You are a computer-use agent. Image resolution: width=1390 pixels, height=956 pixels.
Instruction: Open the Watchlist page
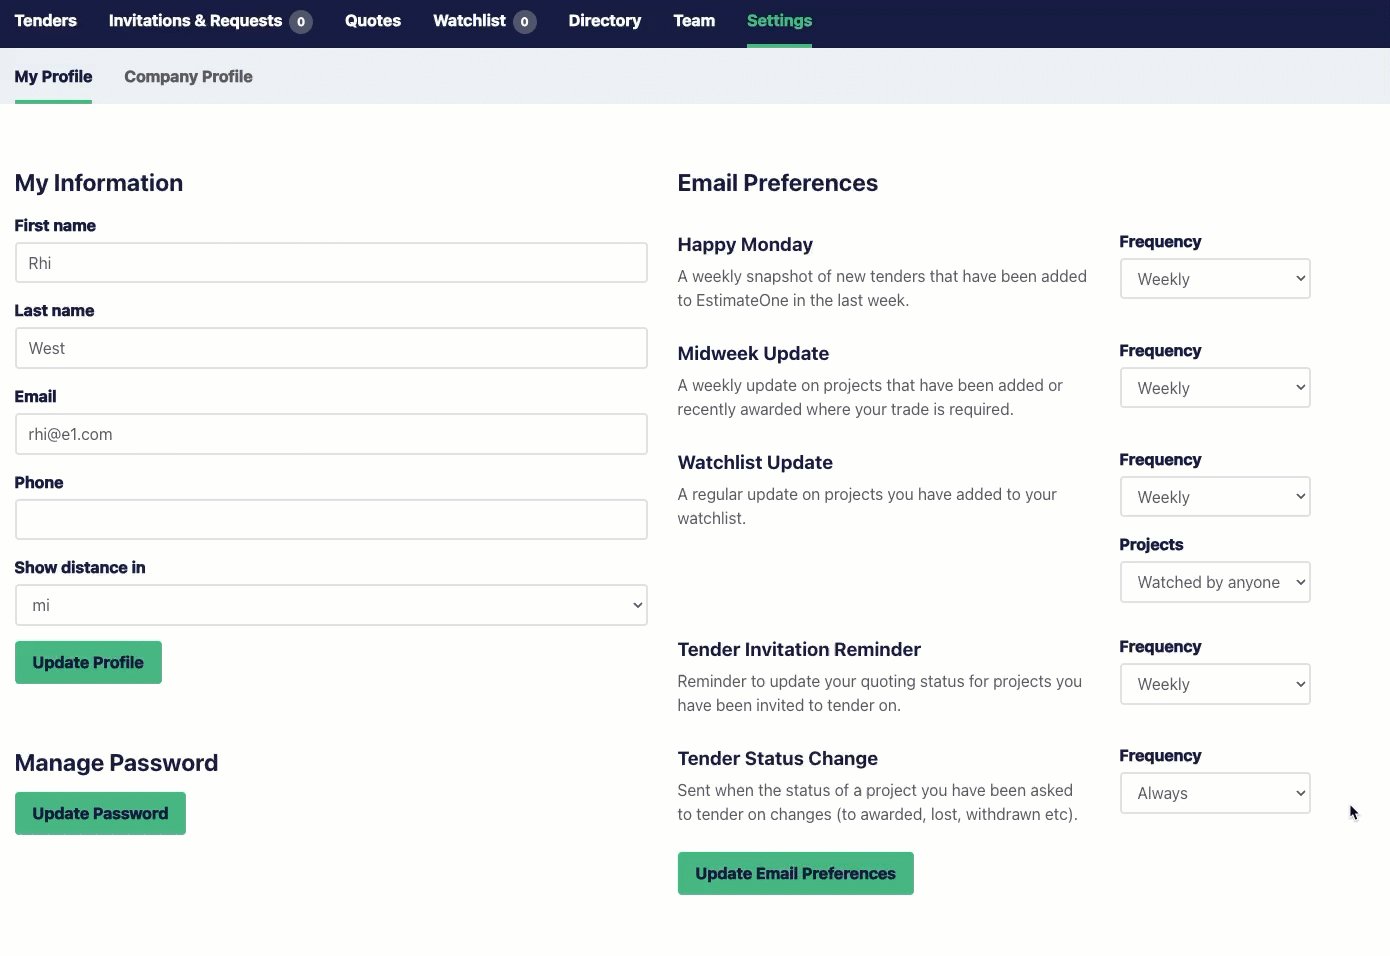pyautogui.click(x=469, y=21)
